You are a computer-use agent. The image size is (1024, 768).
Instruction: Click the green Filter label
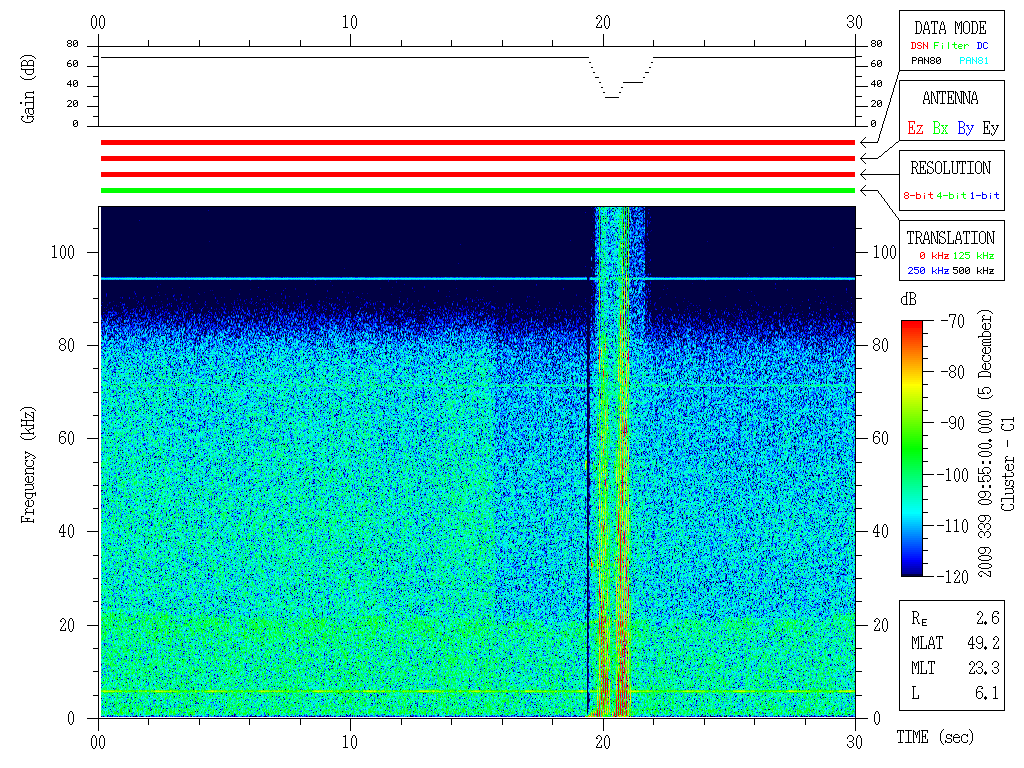[951, 46]
